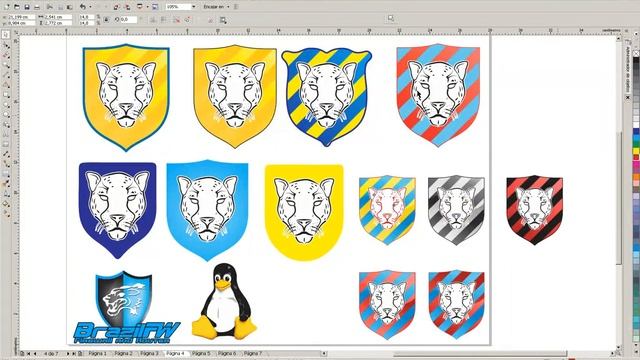
Task: Select the Table tool
Action: pos(6,144)
